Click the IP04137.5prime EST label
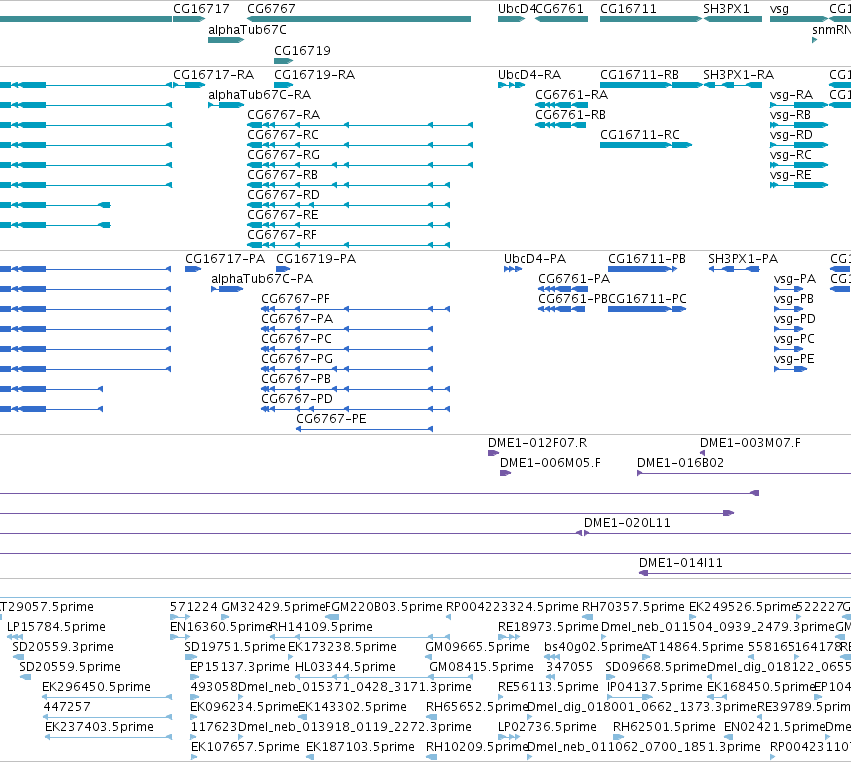851x762 pixels. (x=655, y=687)
